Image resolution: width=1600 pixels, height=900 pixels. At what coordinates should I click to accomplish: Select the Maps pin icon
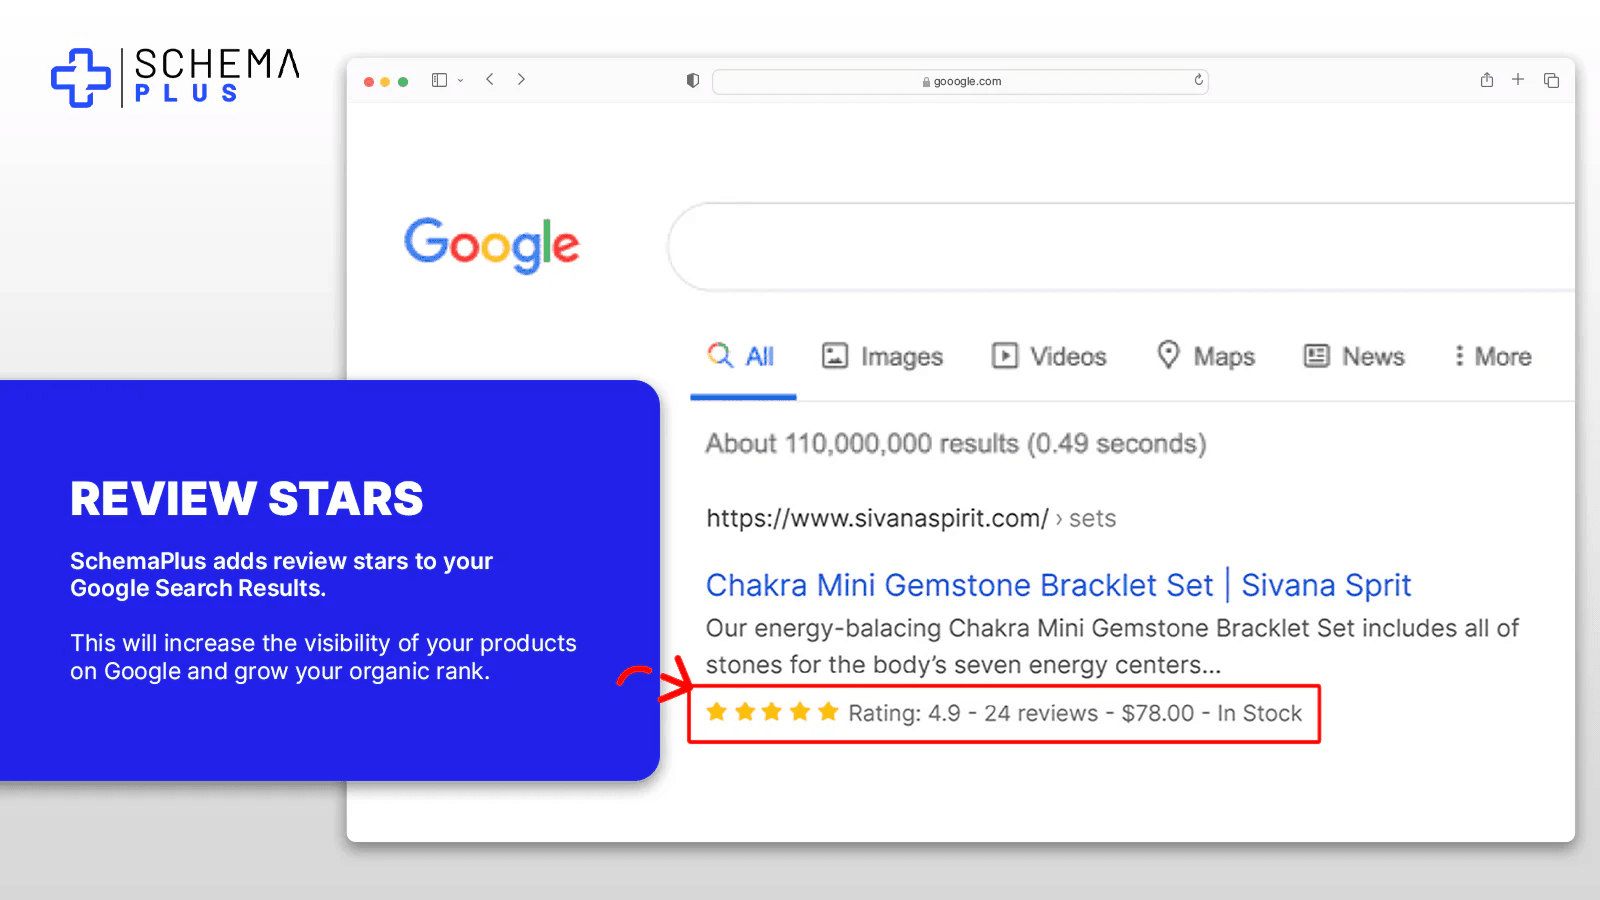[x=1169, y=356]
